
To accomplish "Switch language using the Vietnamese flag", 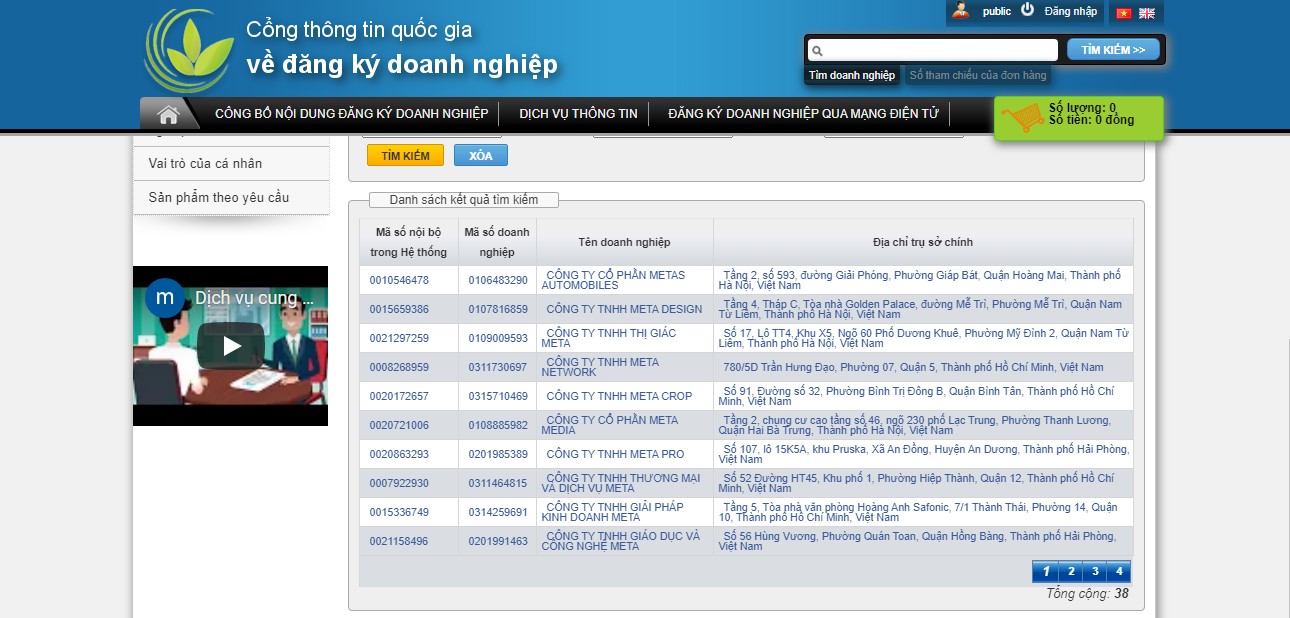I will pos(1123,13).
